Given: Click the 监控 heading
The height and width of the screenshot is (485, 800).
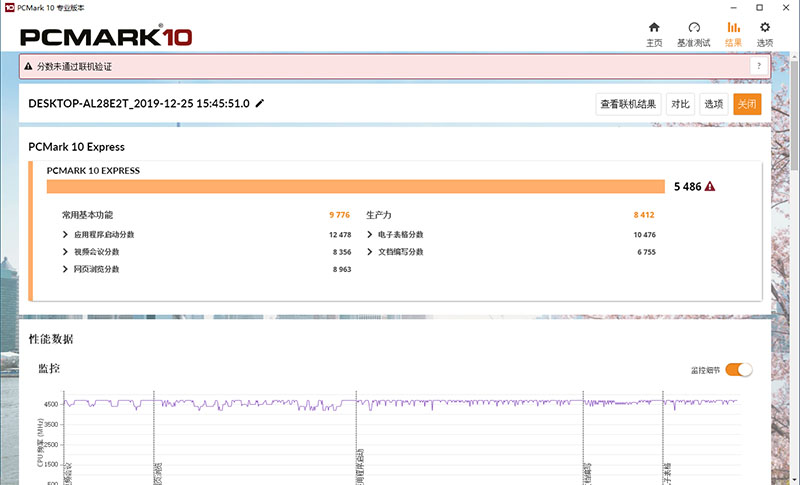Looking at the screenshot, I should [x=49, y=368].
